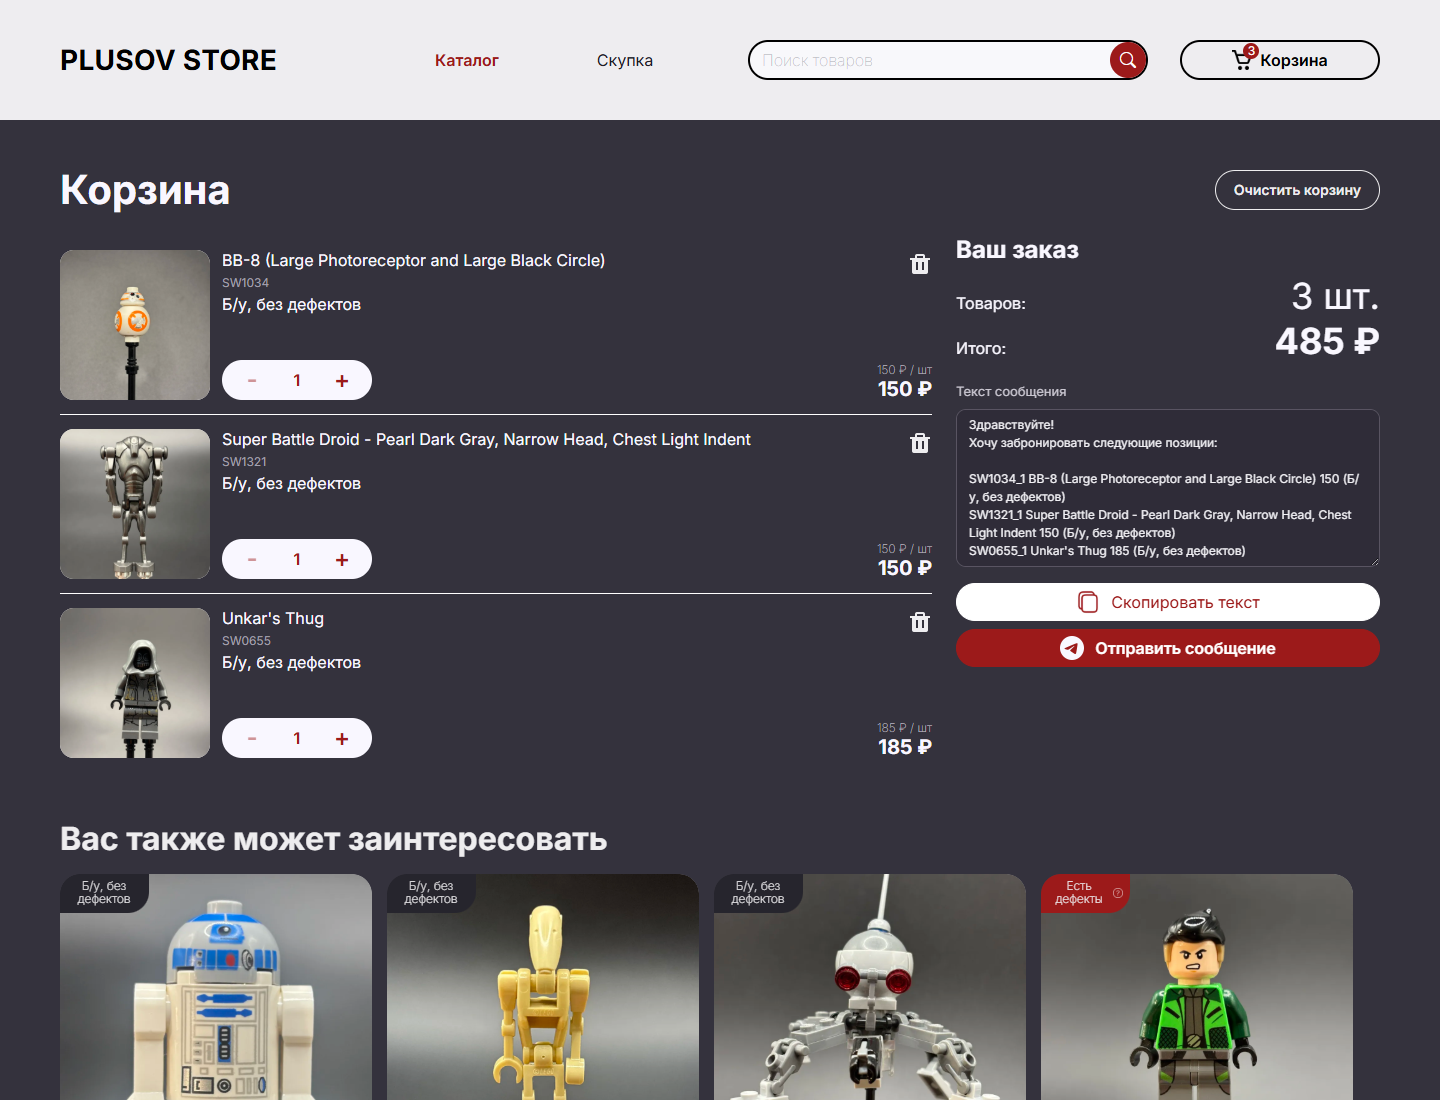Open the R2-D2 recommended product card
Viewport: 1440px width, 1100px height.
(216, 987)
